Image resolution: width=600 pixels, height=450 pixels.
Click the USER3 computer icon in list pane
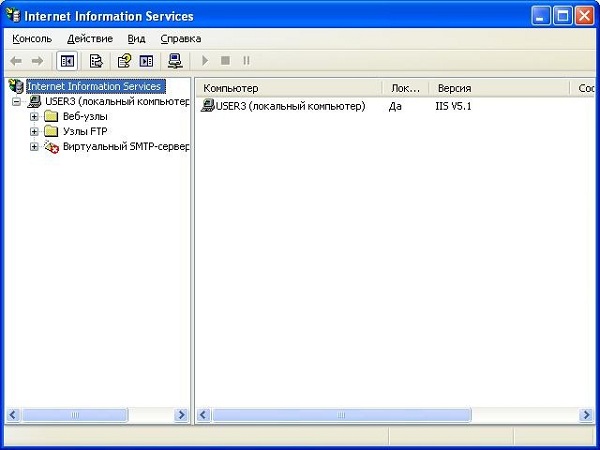point(207,106)
